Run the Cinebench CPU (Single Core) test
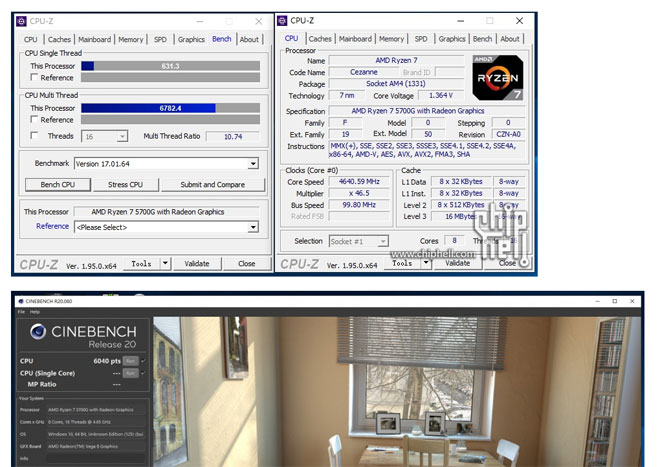The image size is (660, 467). [x=130, y=373]
